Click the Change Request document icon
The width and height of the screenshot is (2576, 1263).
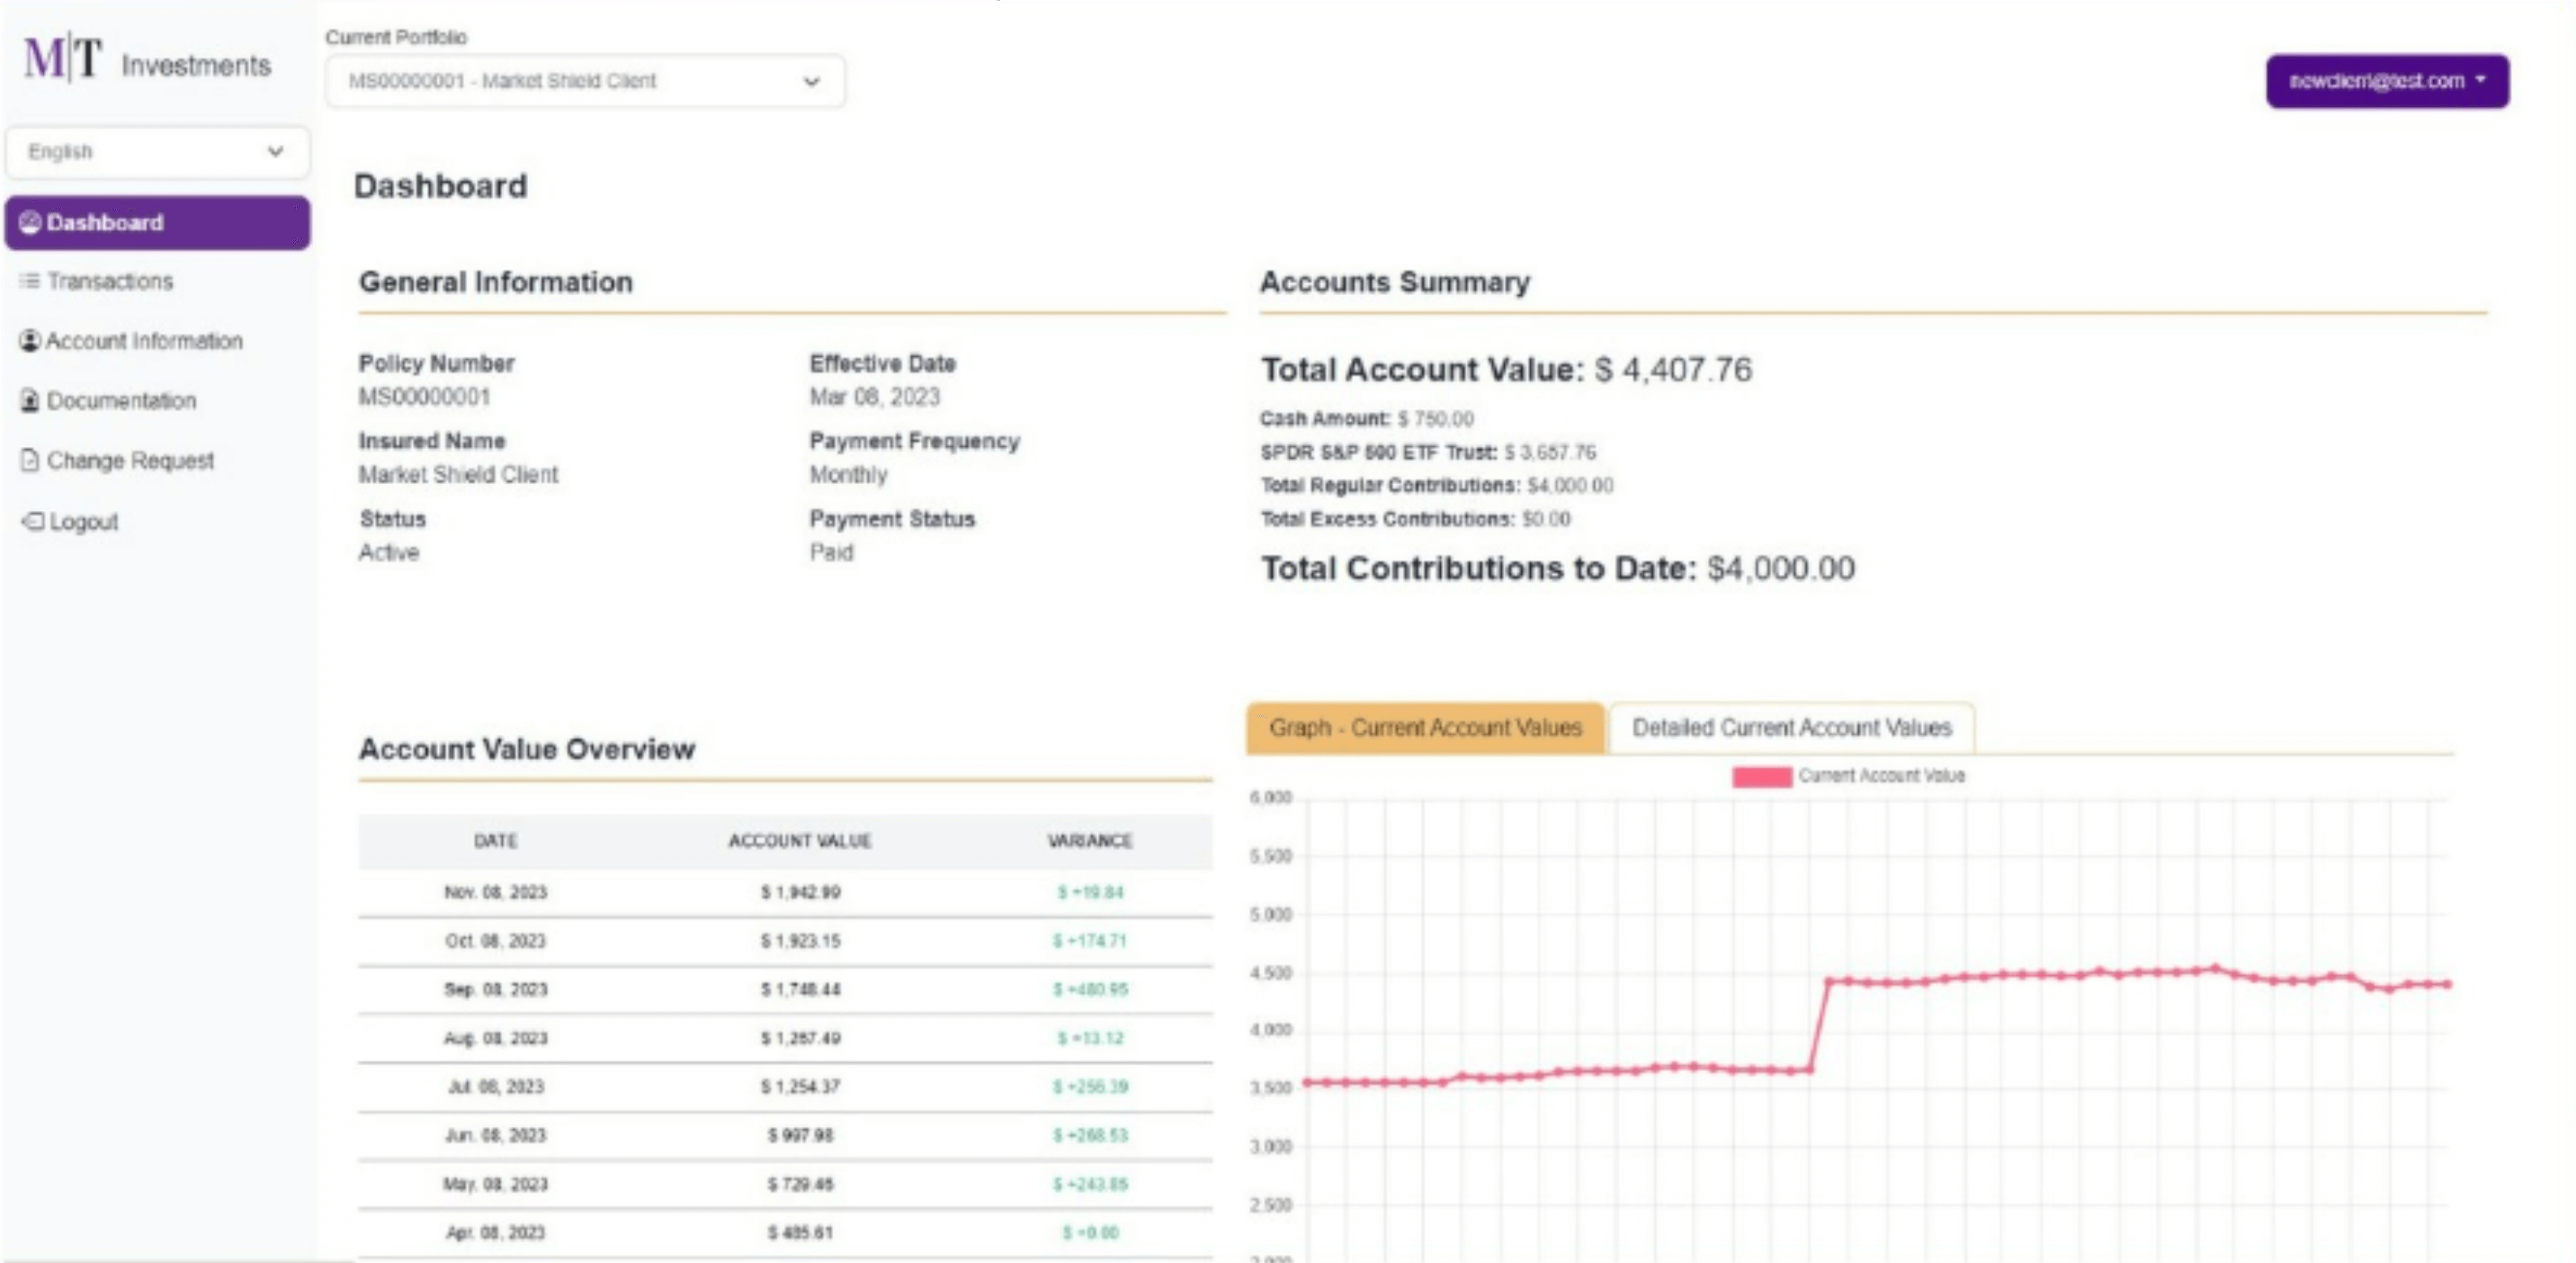pos(30,460)
